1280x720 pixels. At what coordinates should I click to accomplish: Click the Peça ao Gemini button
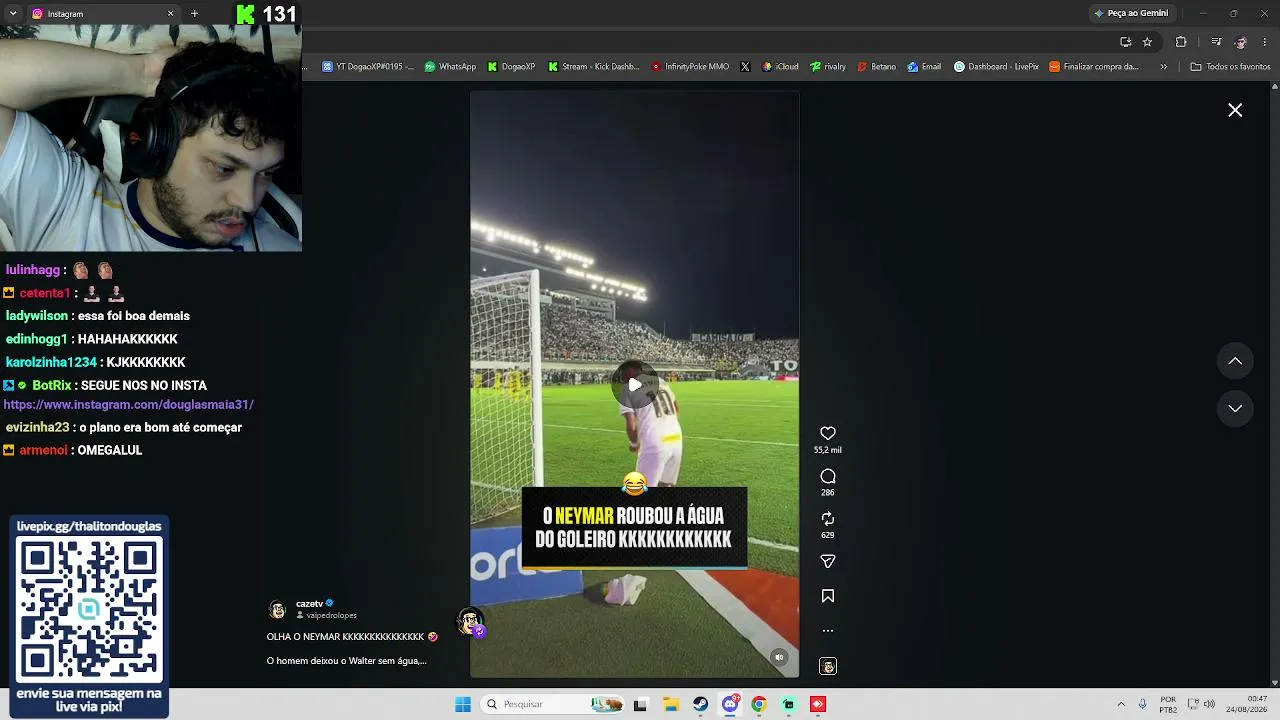(1131, 13)
